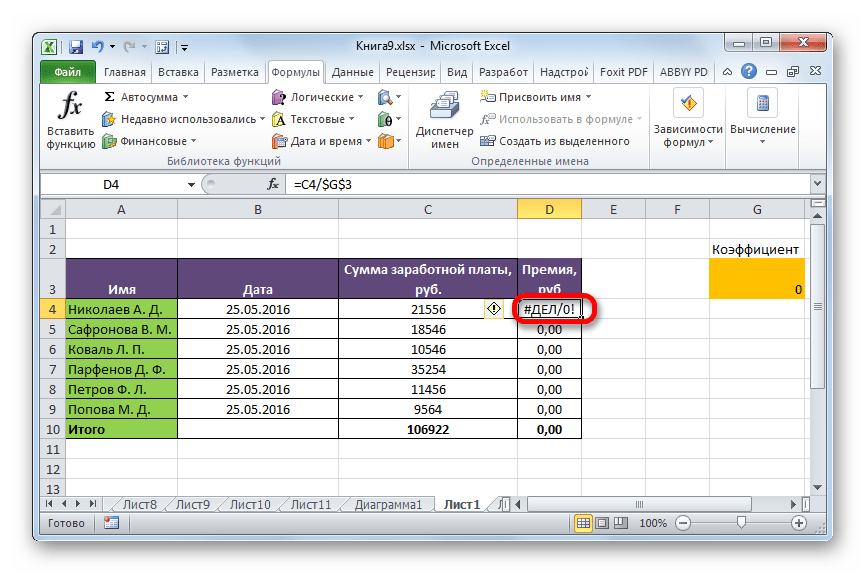Click the fx icon in the formula bar
Image resolution: width=866 pixels, height=574 pixels.
point(273,185)
